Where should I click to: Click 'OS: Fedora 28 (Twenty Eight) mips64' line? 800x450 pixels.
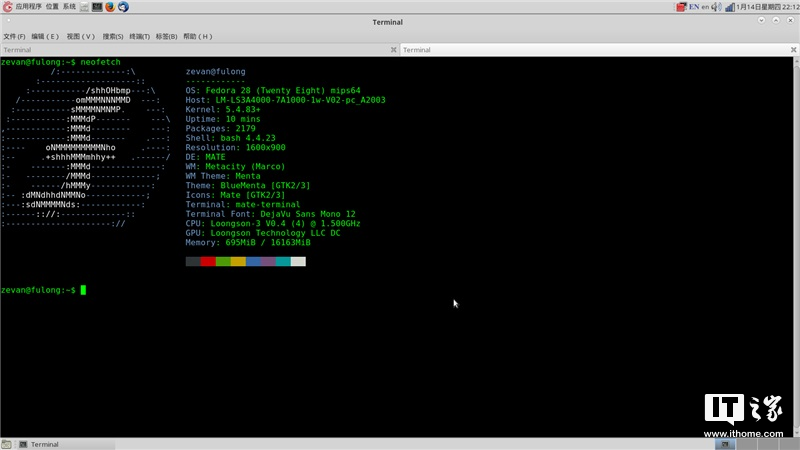click(273, 90)
